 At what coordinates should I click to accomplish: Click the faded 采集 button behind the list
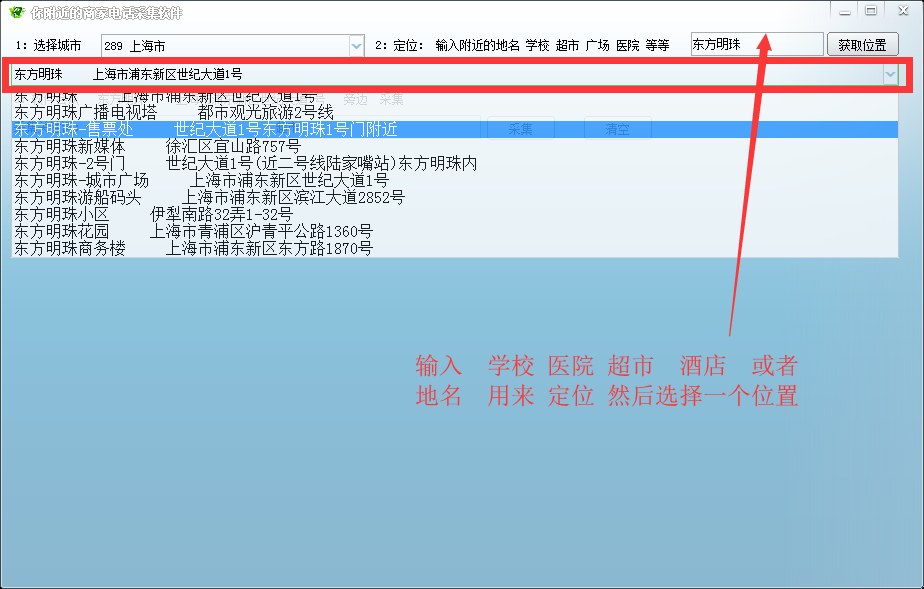520,129
